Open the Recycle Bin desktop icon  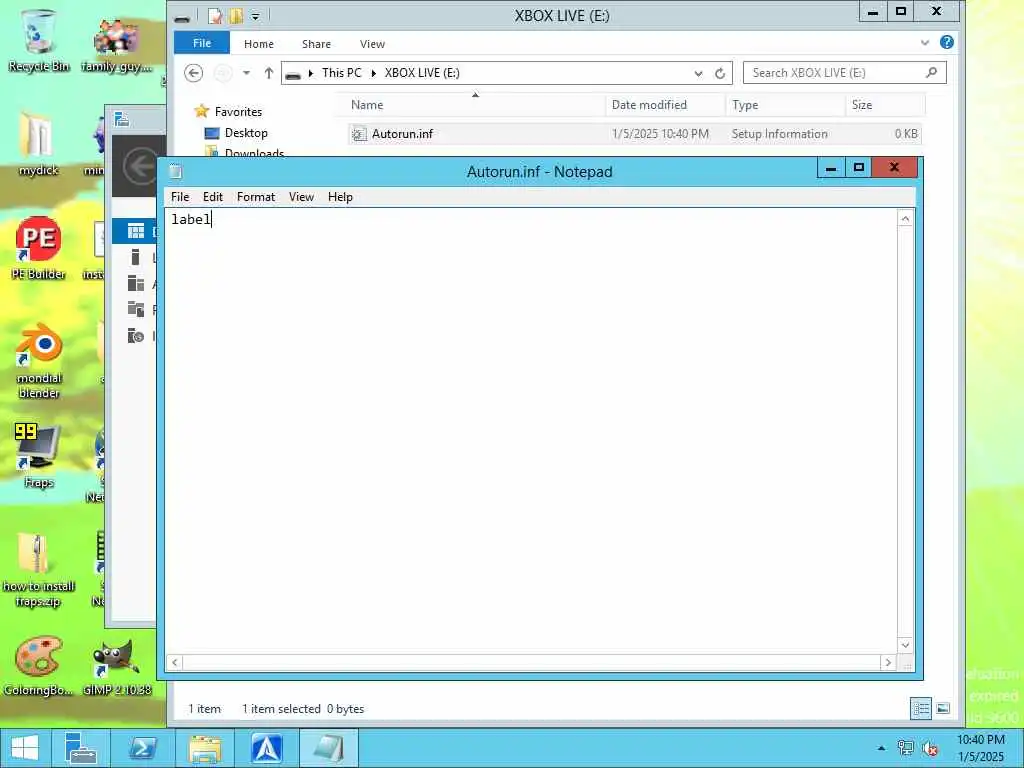(x=39, y=39)
